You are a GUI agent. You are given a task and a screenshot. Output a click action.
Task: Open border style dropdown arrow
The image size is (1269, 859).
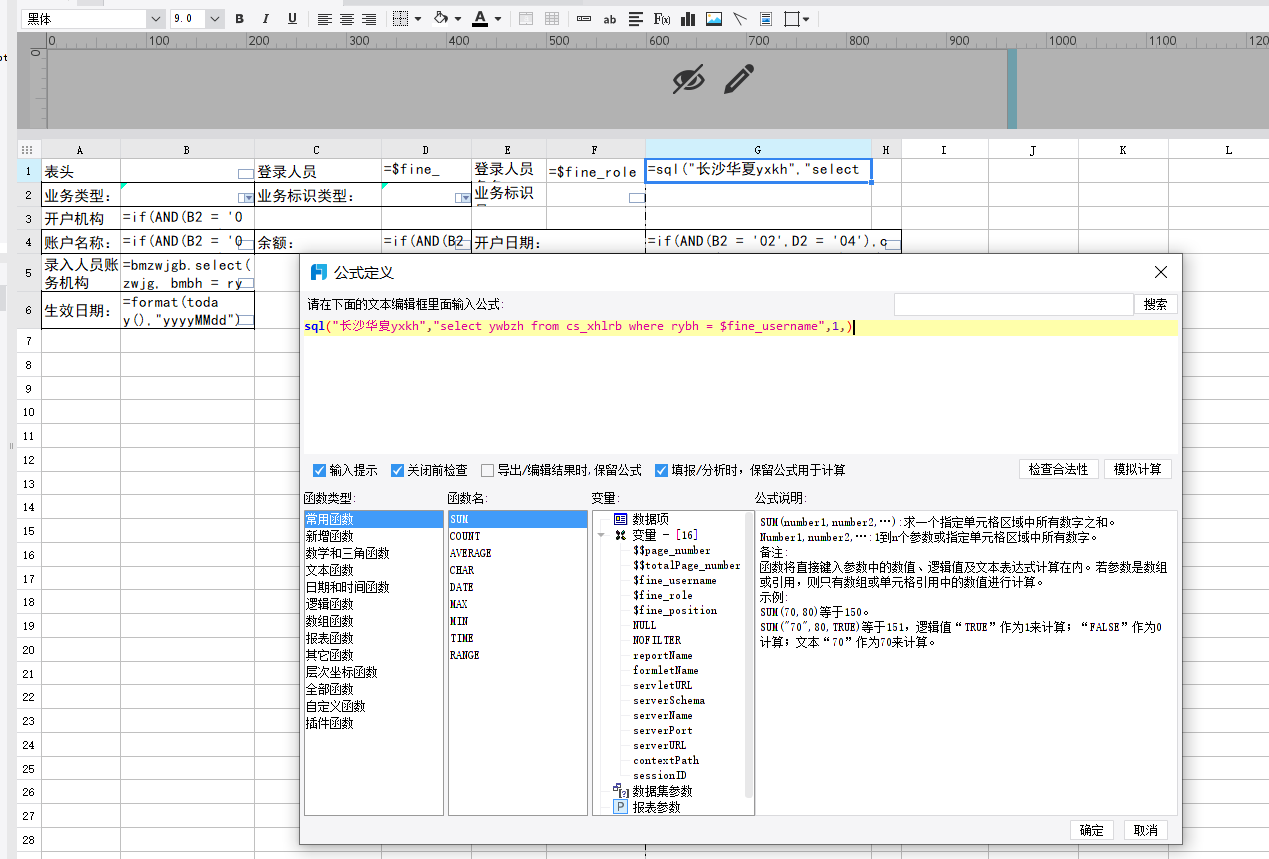(x=417, y=19)
